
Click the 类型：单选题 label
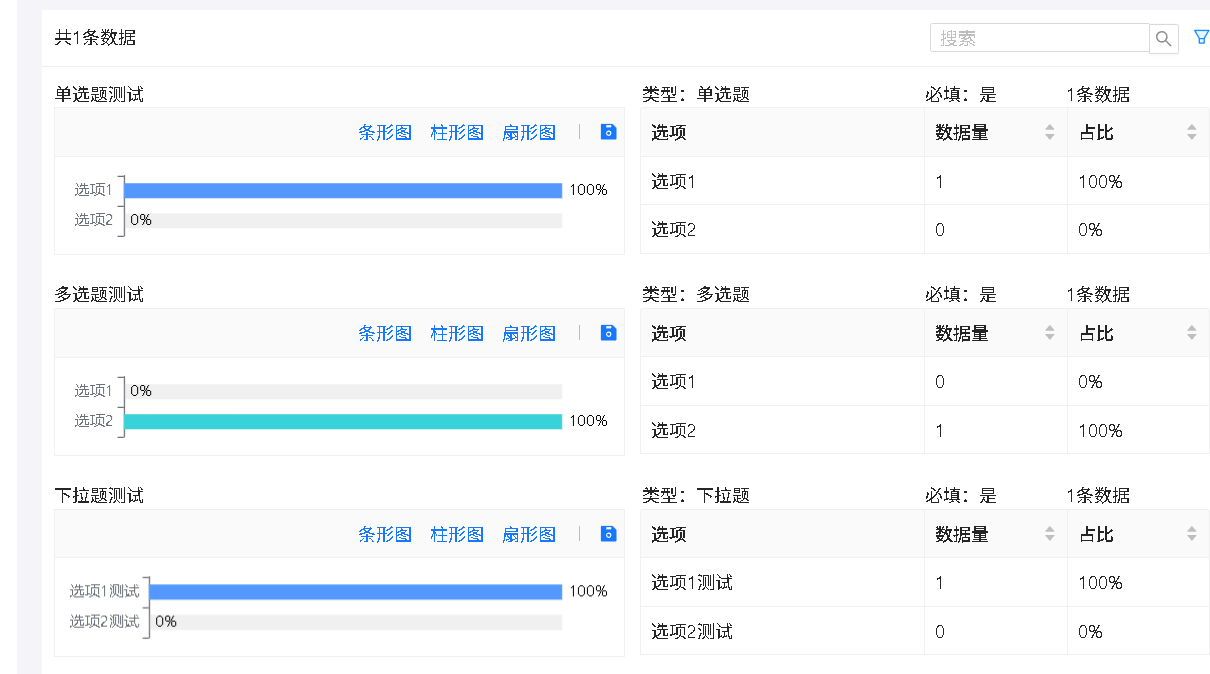point(696,95)
